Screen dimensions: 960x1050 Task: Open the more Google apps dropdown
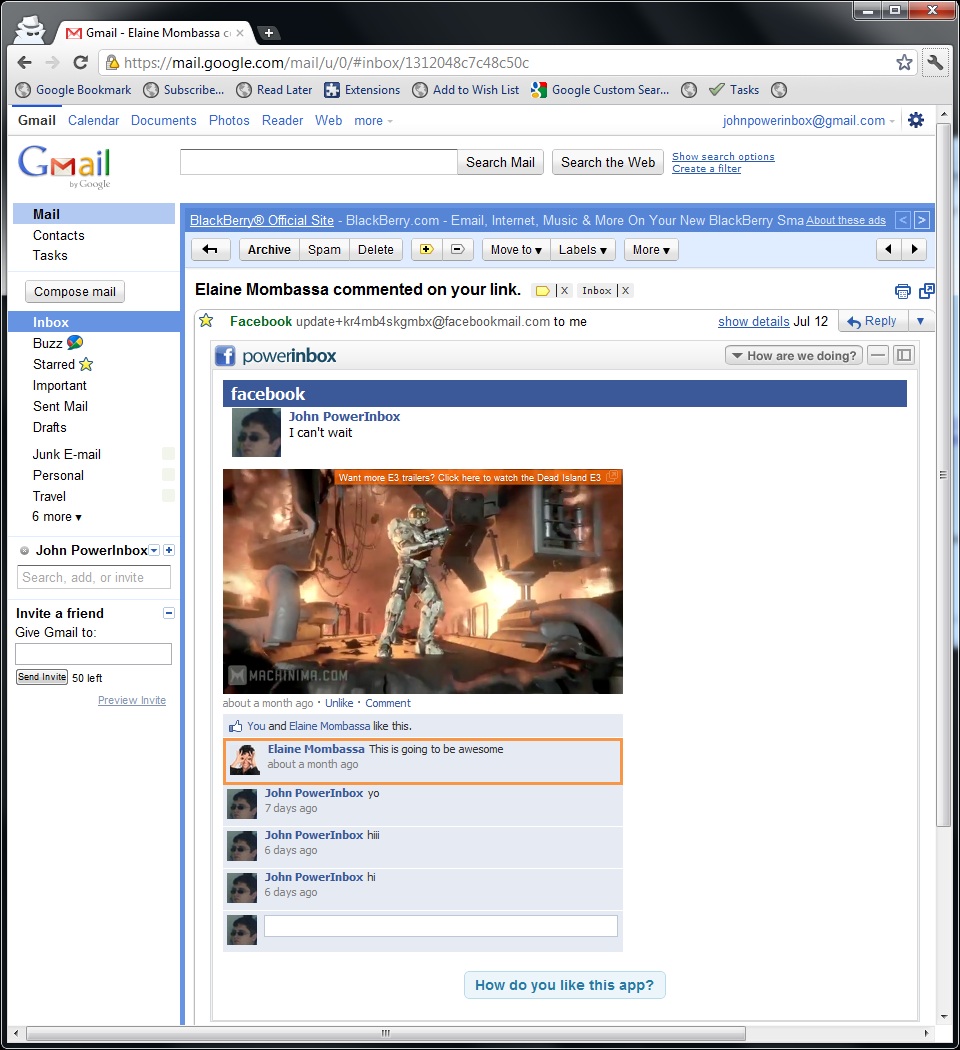(374, 121)
